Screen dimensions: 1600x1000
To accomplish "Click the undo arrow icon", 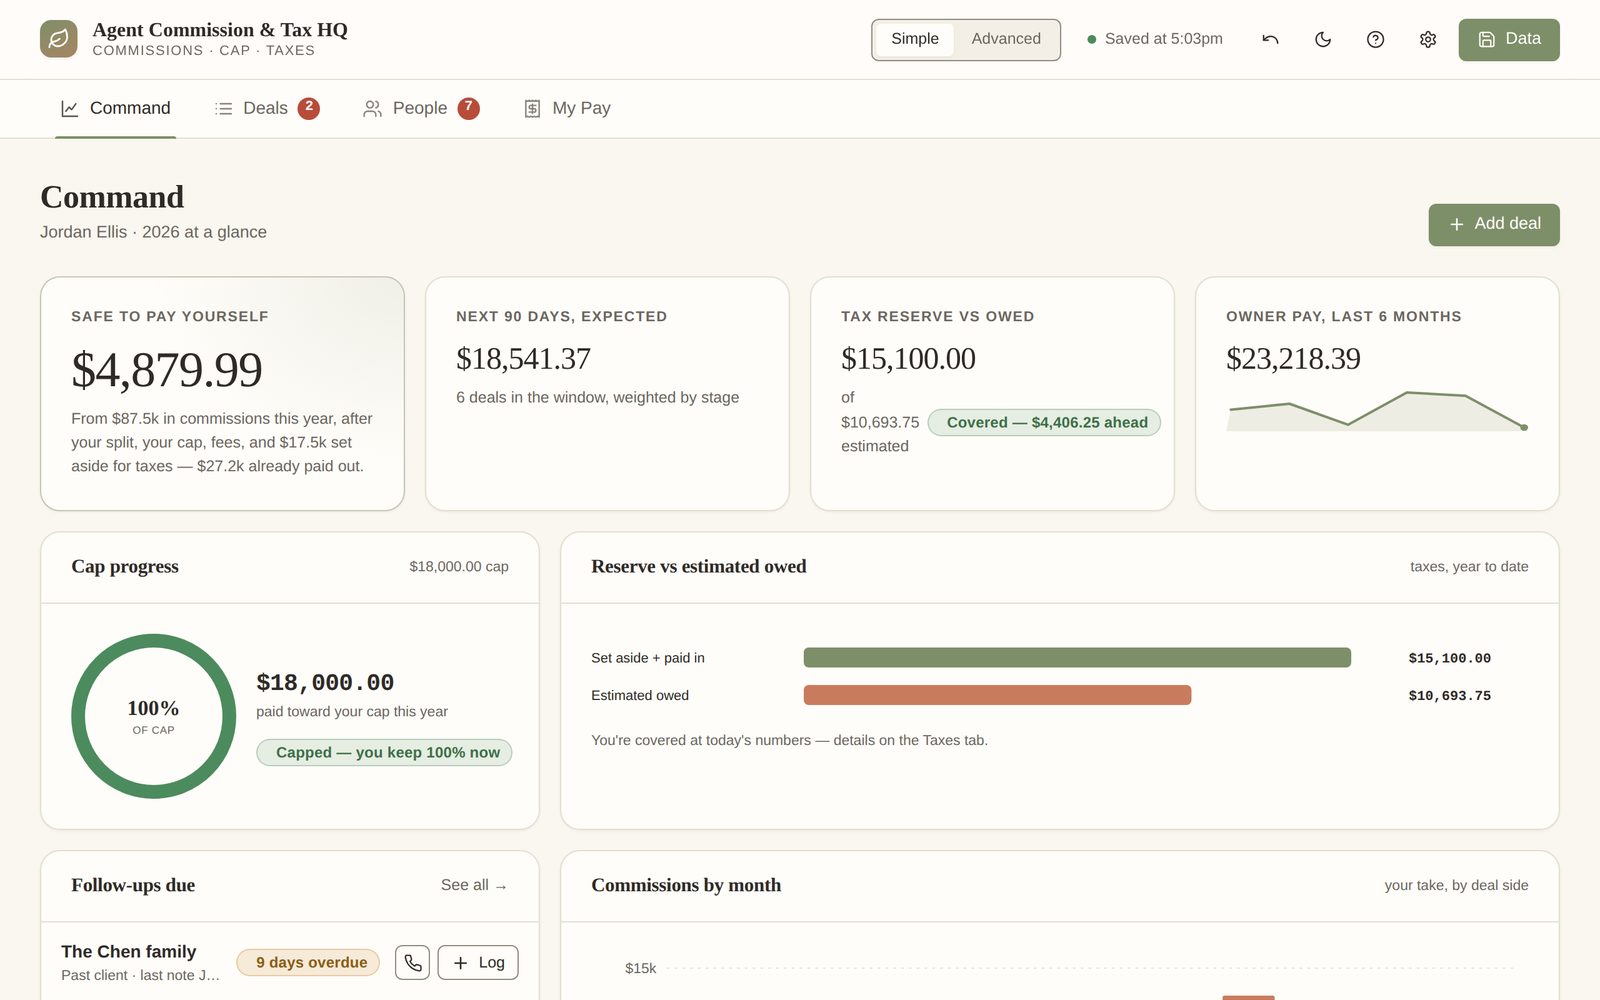I will (x=1270, y=39).
